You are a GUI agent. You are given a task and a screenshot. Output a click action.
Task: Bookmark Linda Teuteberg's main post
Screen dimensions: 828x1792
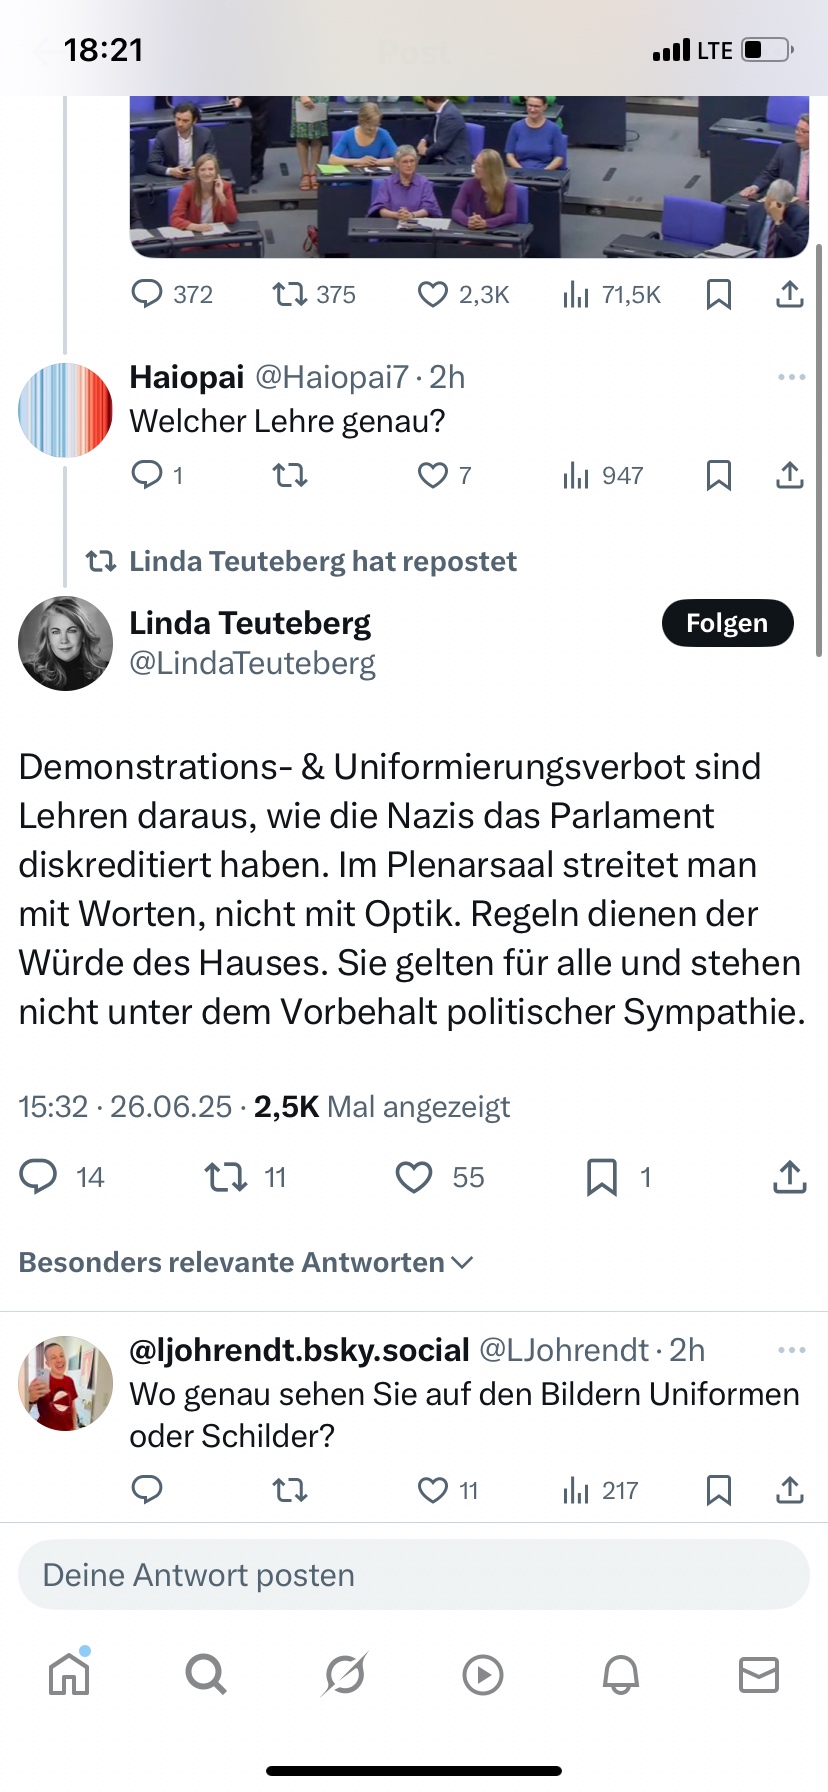pos(601,1177)
